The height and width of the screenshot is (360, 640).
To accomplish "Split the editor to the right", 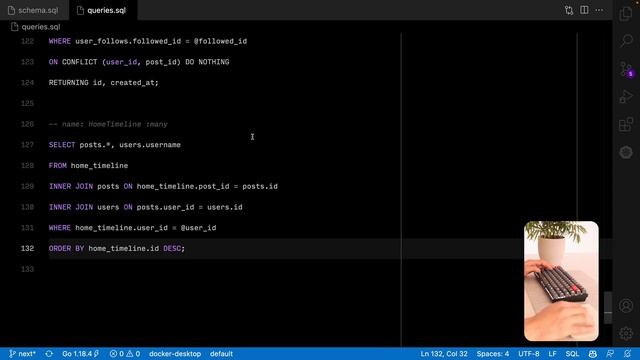I will pyautogui.click(x=584, y=10).
